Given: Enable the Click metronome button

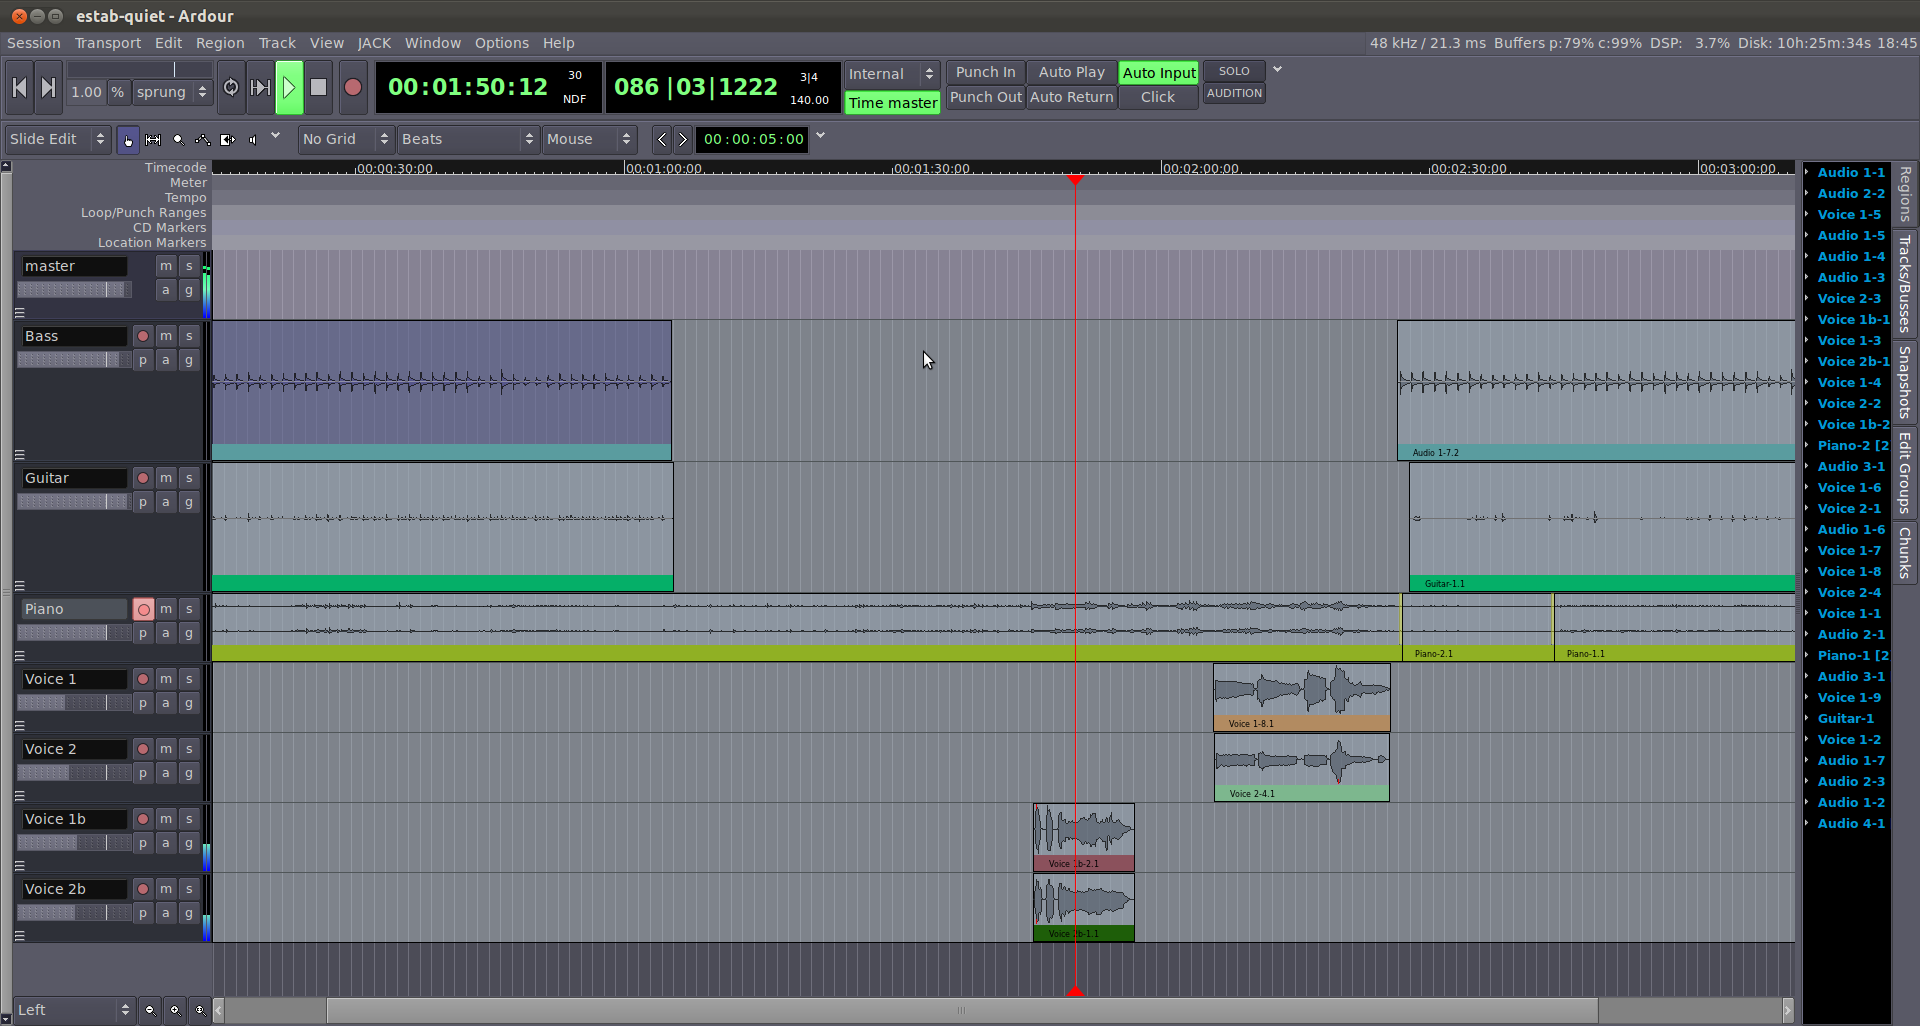Looking at the screenshot, I should (1158, 97).
